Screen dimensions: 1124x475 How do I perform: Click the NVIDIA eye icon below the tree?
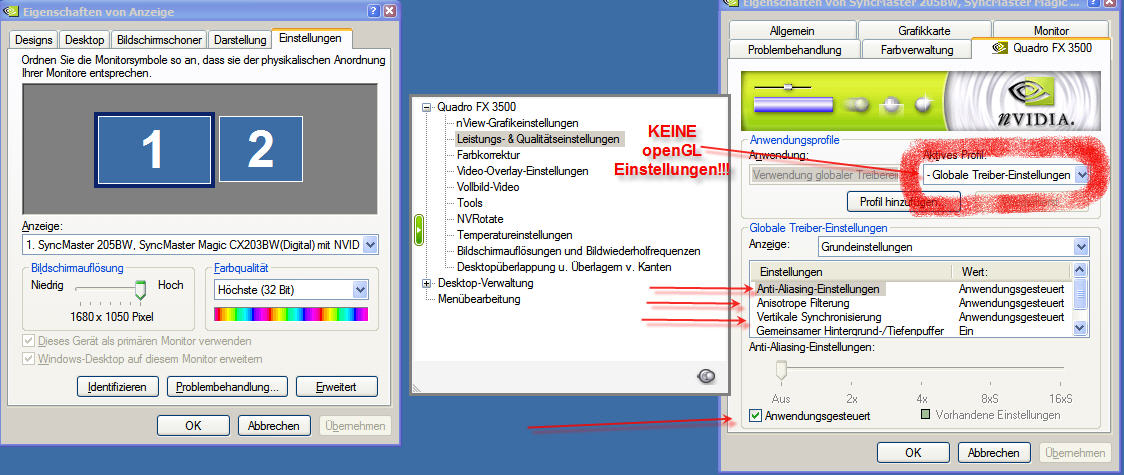705,375
